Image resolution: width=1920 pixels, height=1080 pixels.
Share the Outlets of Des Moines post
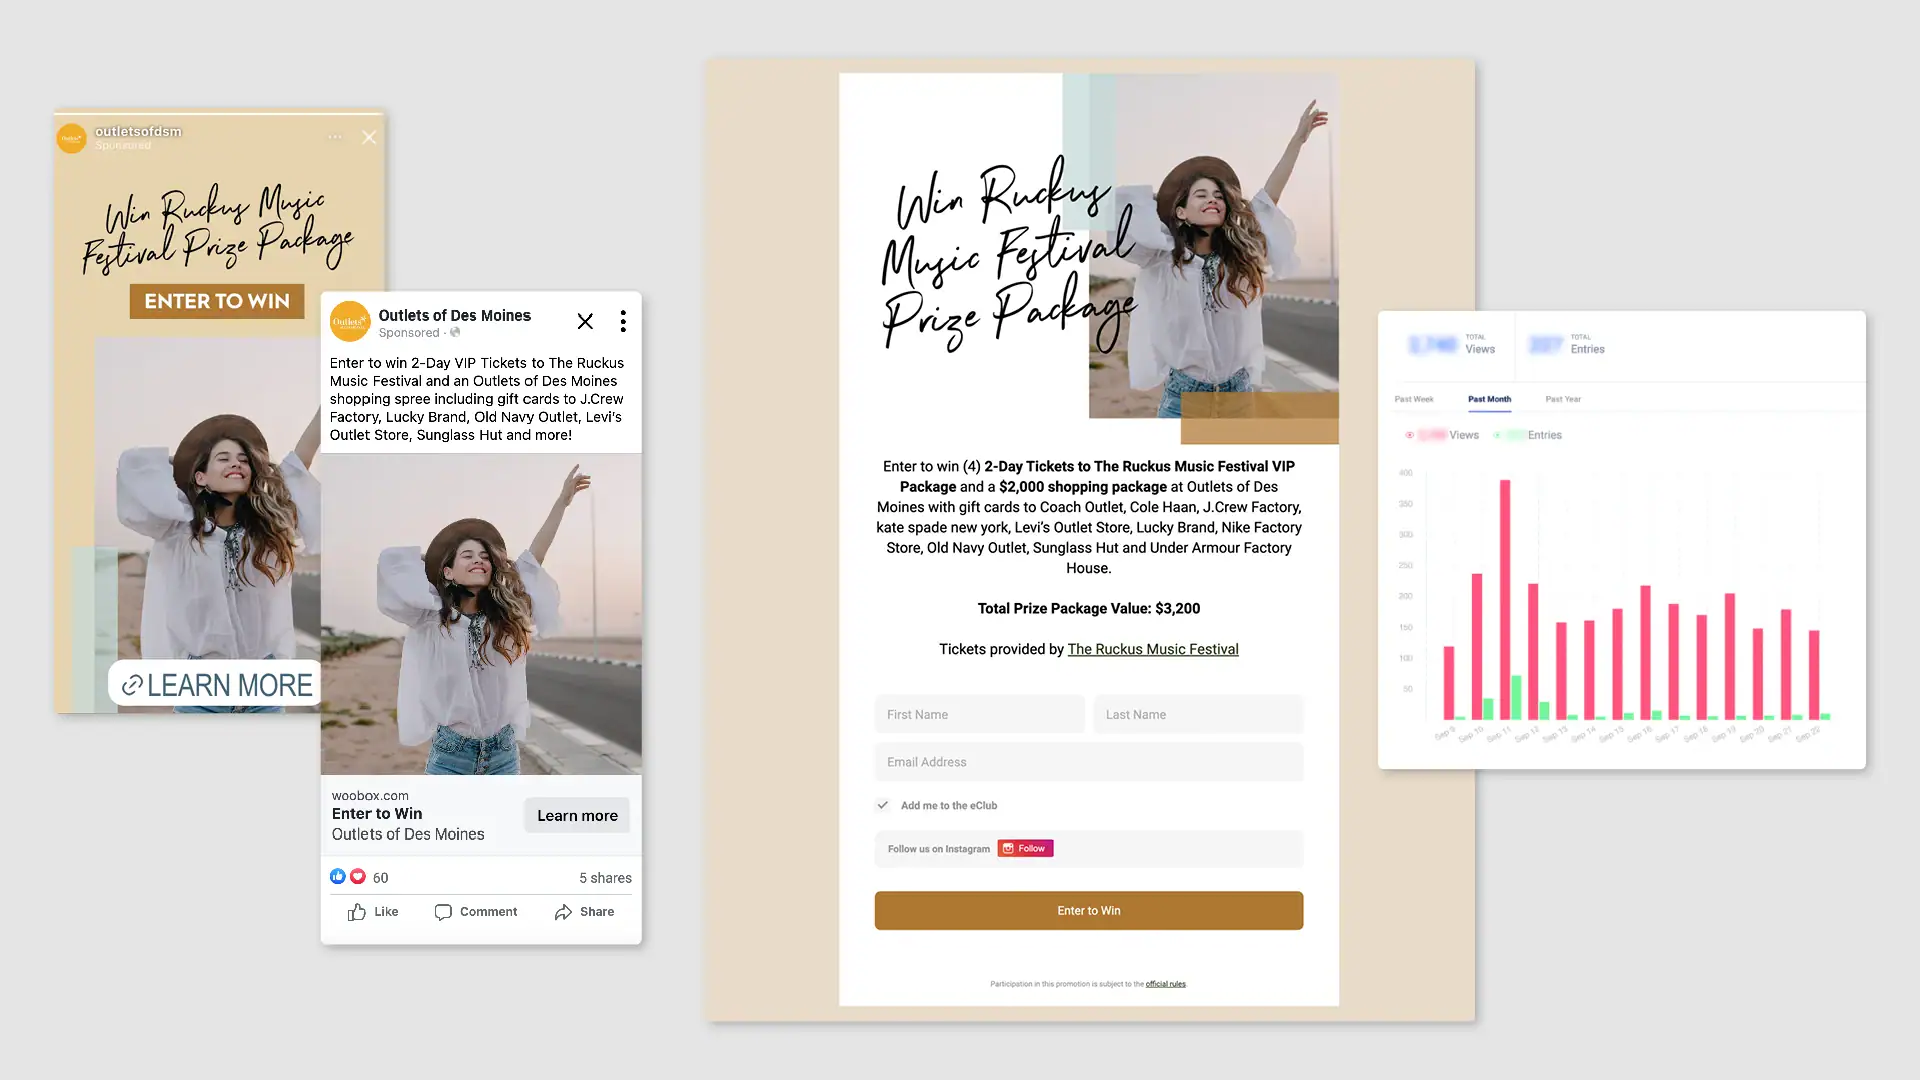point(584,912)
